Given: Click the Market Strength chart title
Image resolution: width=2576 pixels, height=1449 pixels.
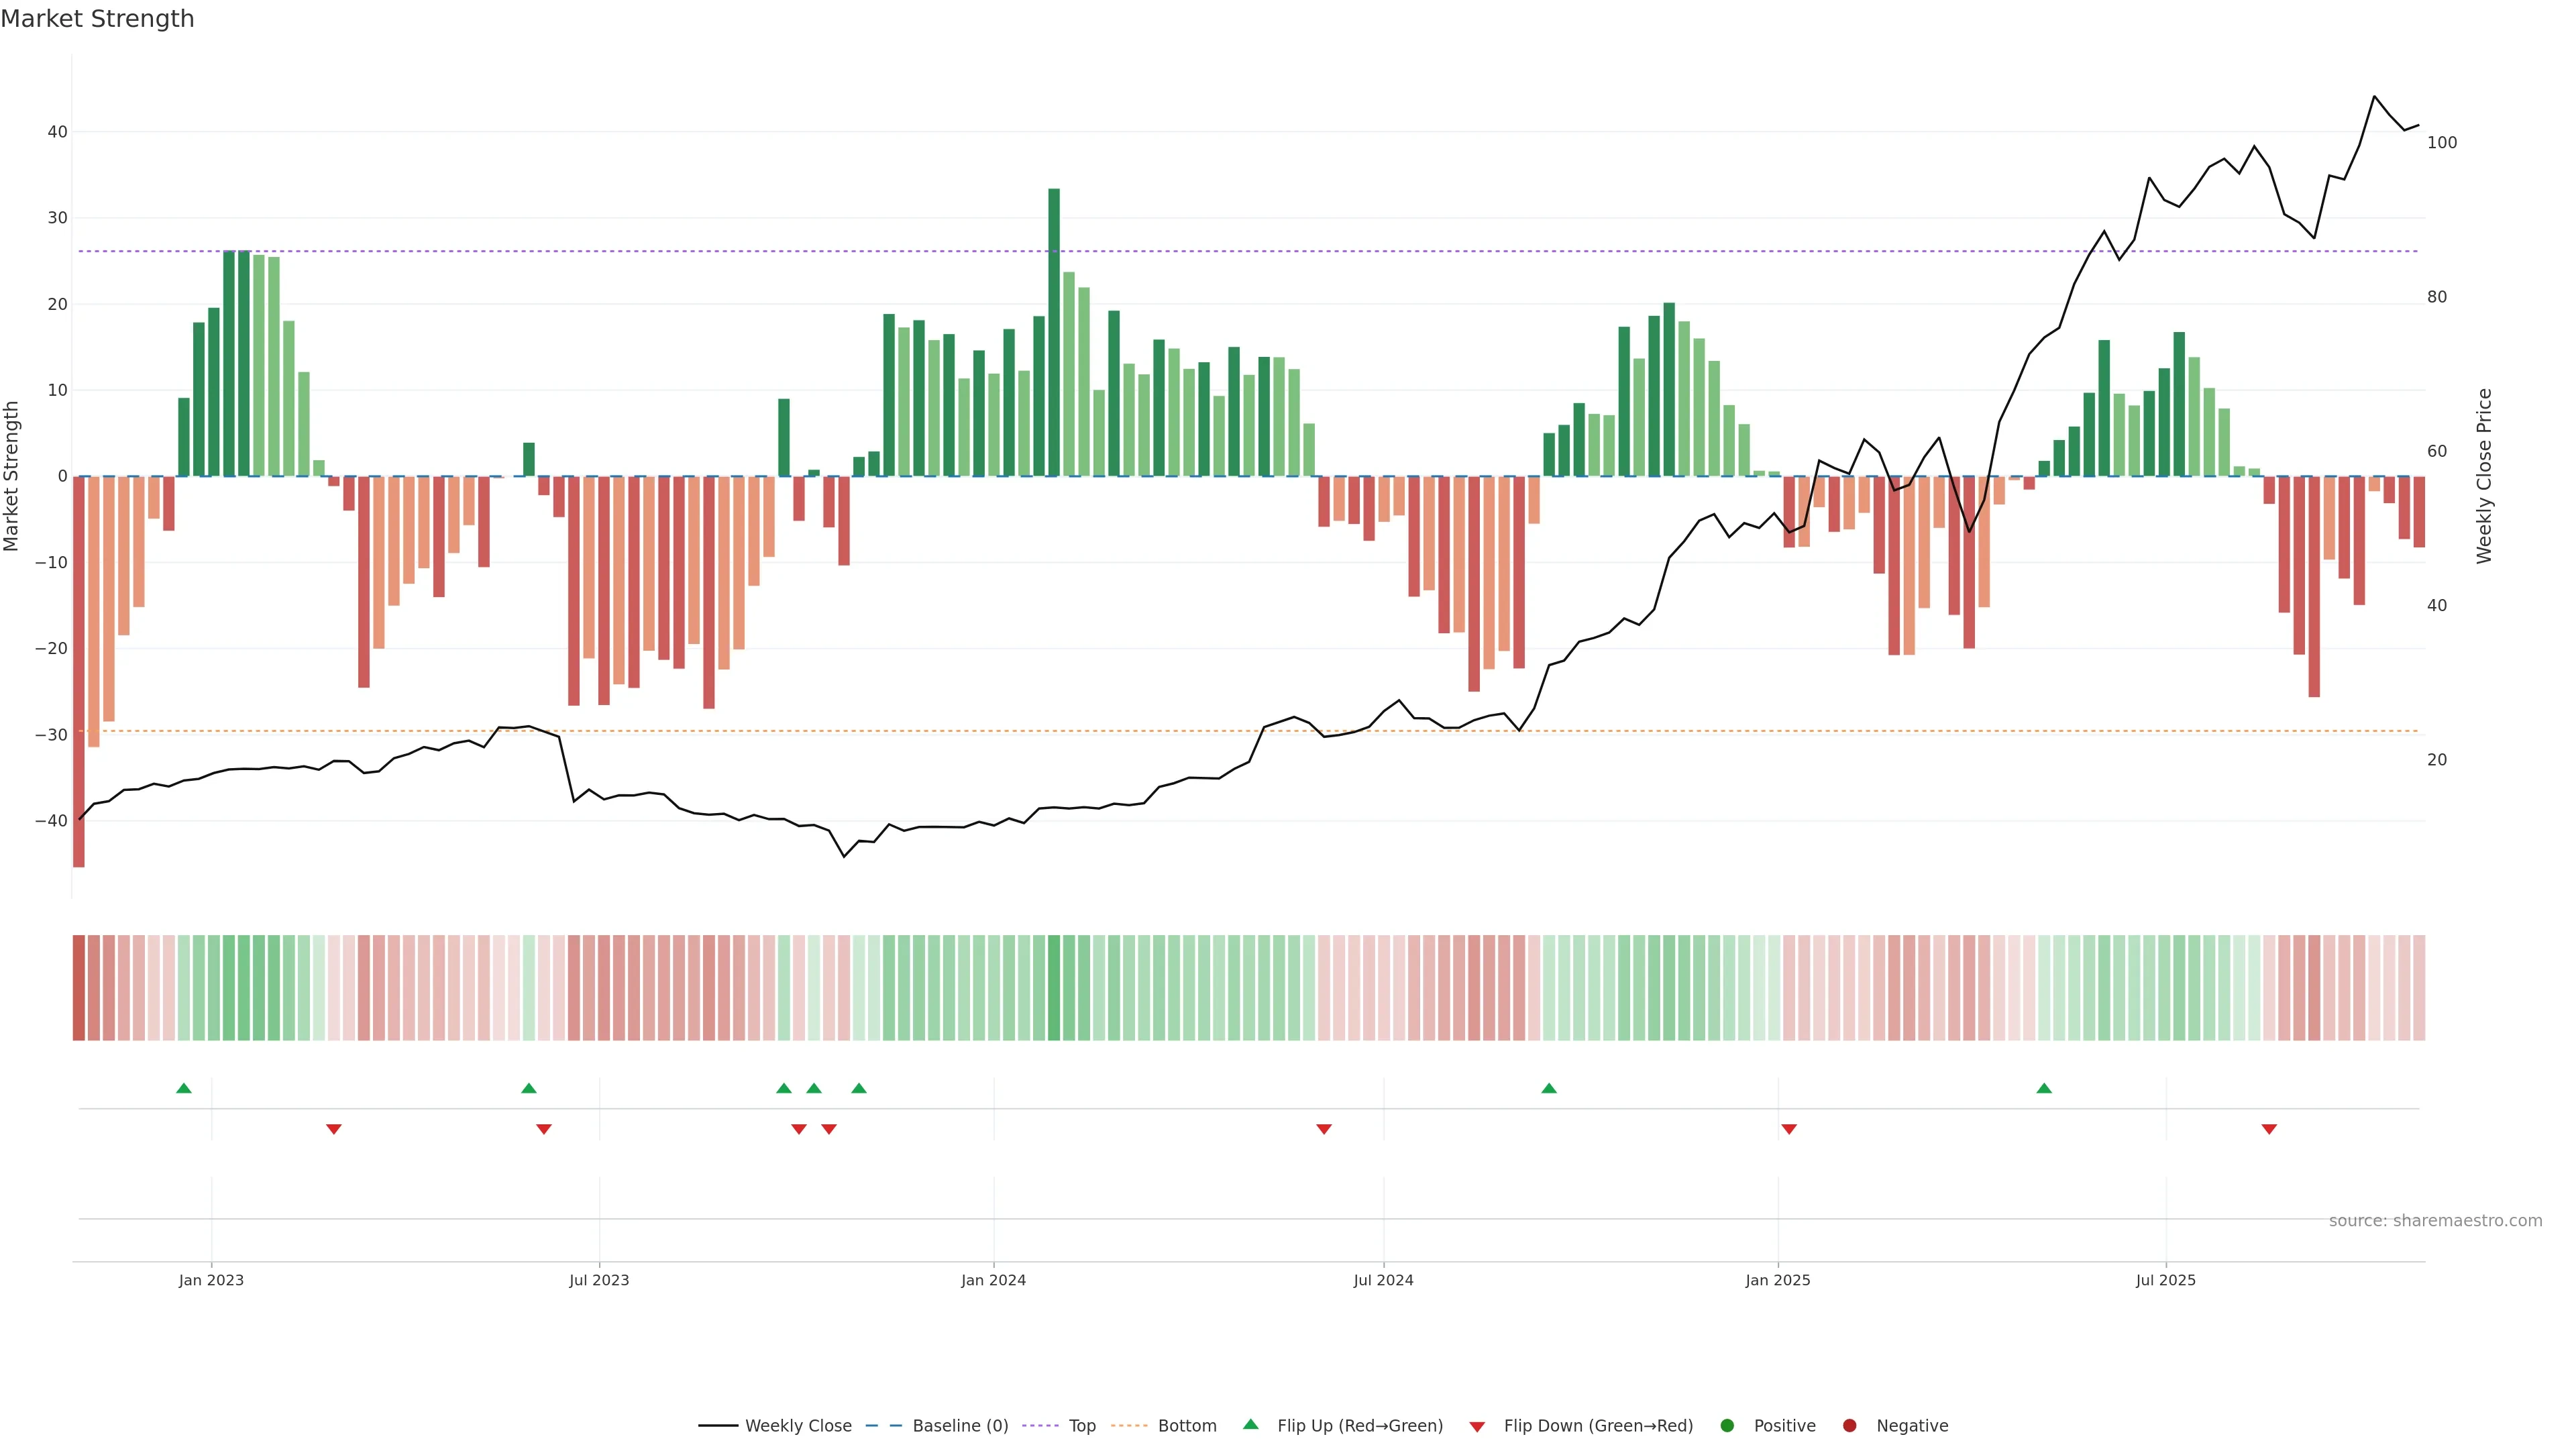Looking at the screenshot, I should (97, 19).
